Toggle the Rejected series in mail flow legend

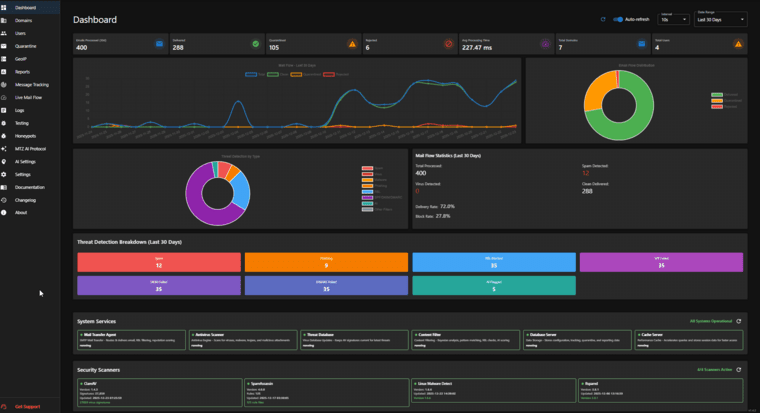[336, 75]
